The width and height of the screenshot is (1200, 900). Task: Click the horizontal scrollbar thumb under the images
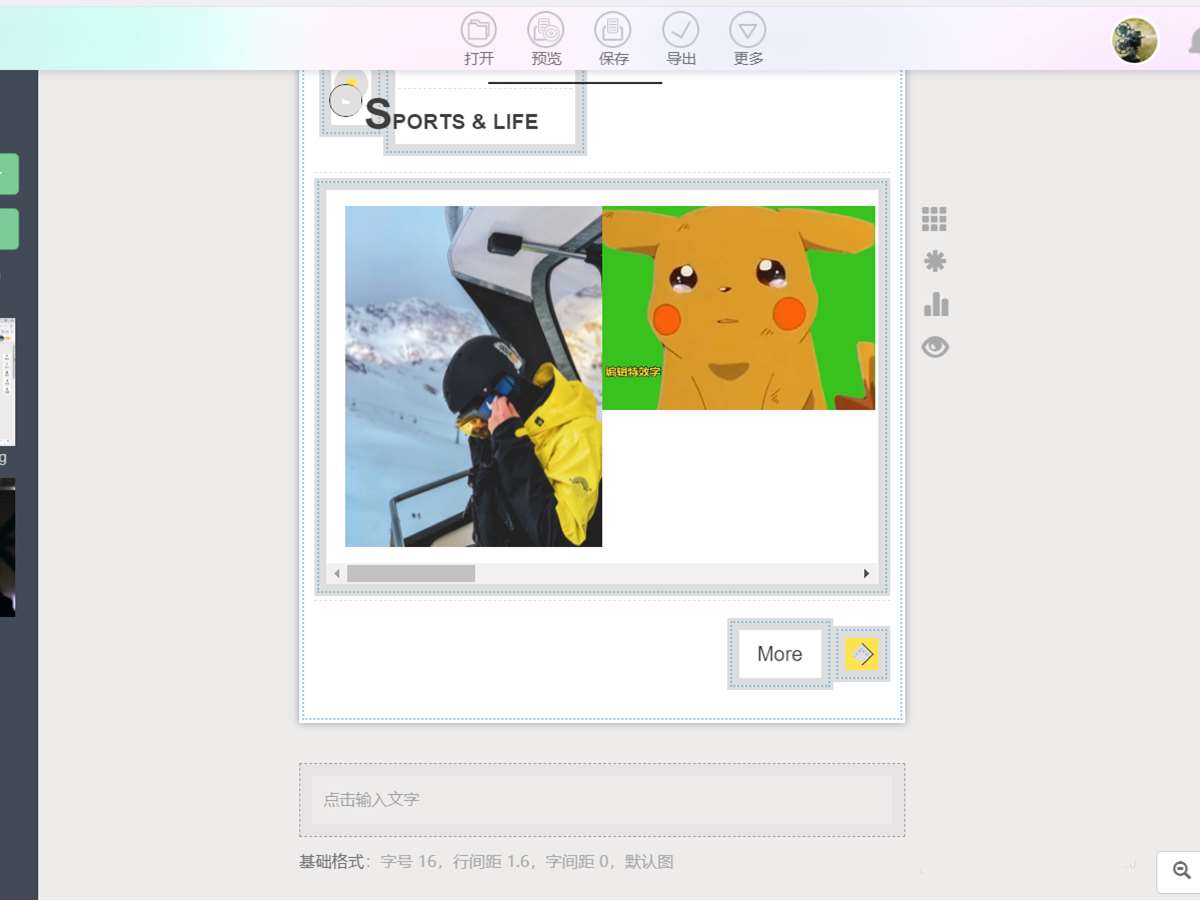411,574
